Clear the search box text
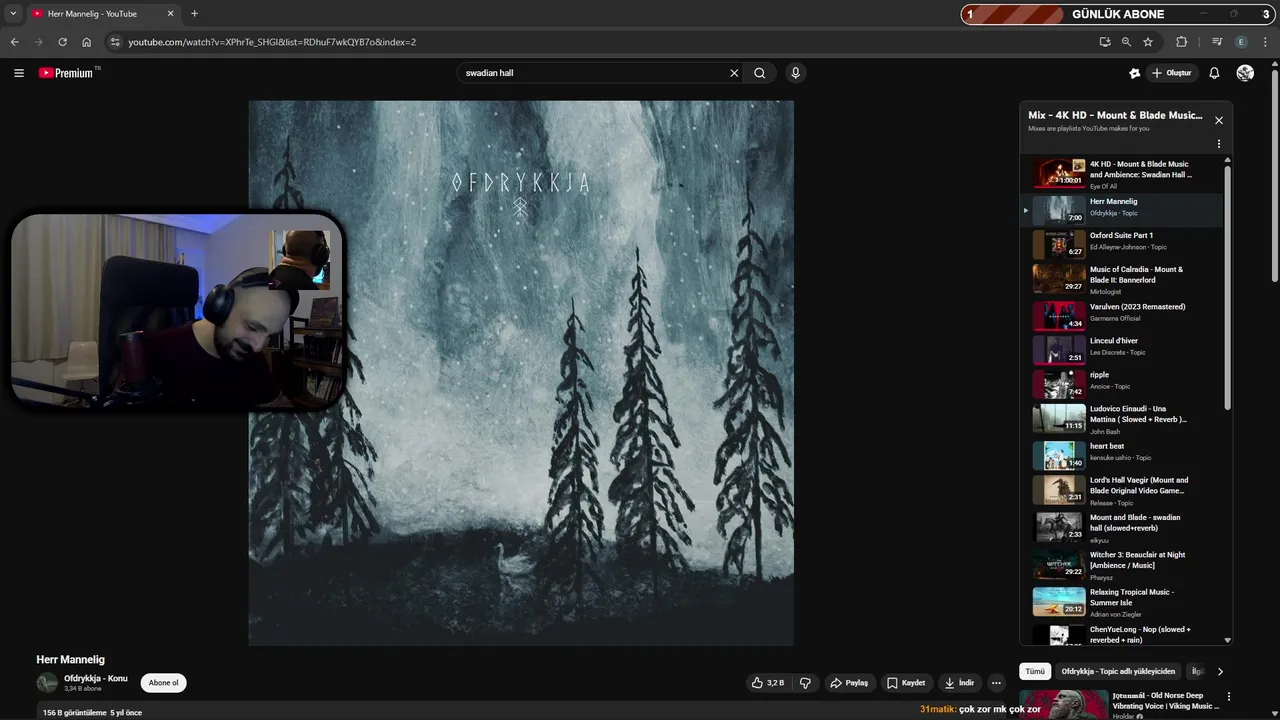This screenshot has height=720, width=1280. 734,73
